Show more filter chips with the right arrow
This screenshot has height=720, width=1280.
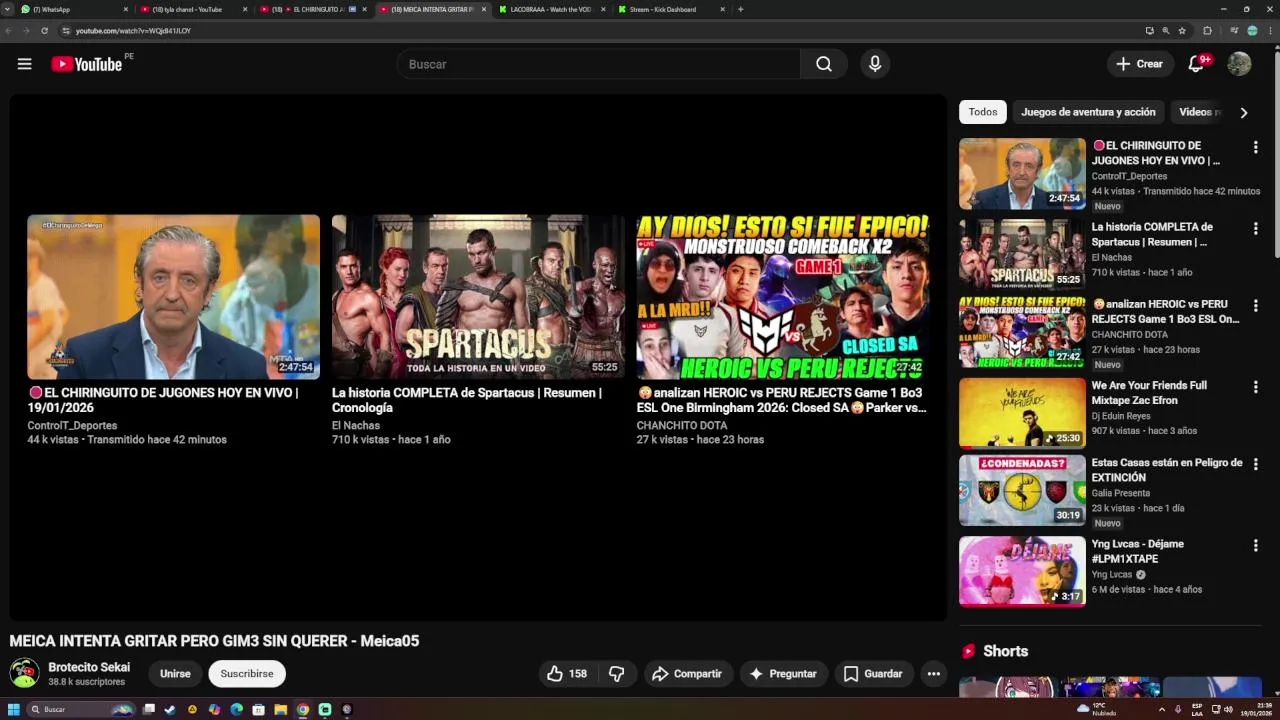point(1243,113)
